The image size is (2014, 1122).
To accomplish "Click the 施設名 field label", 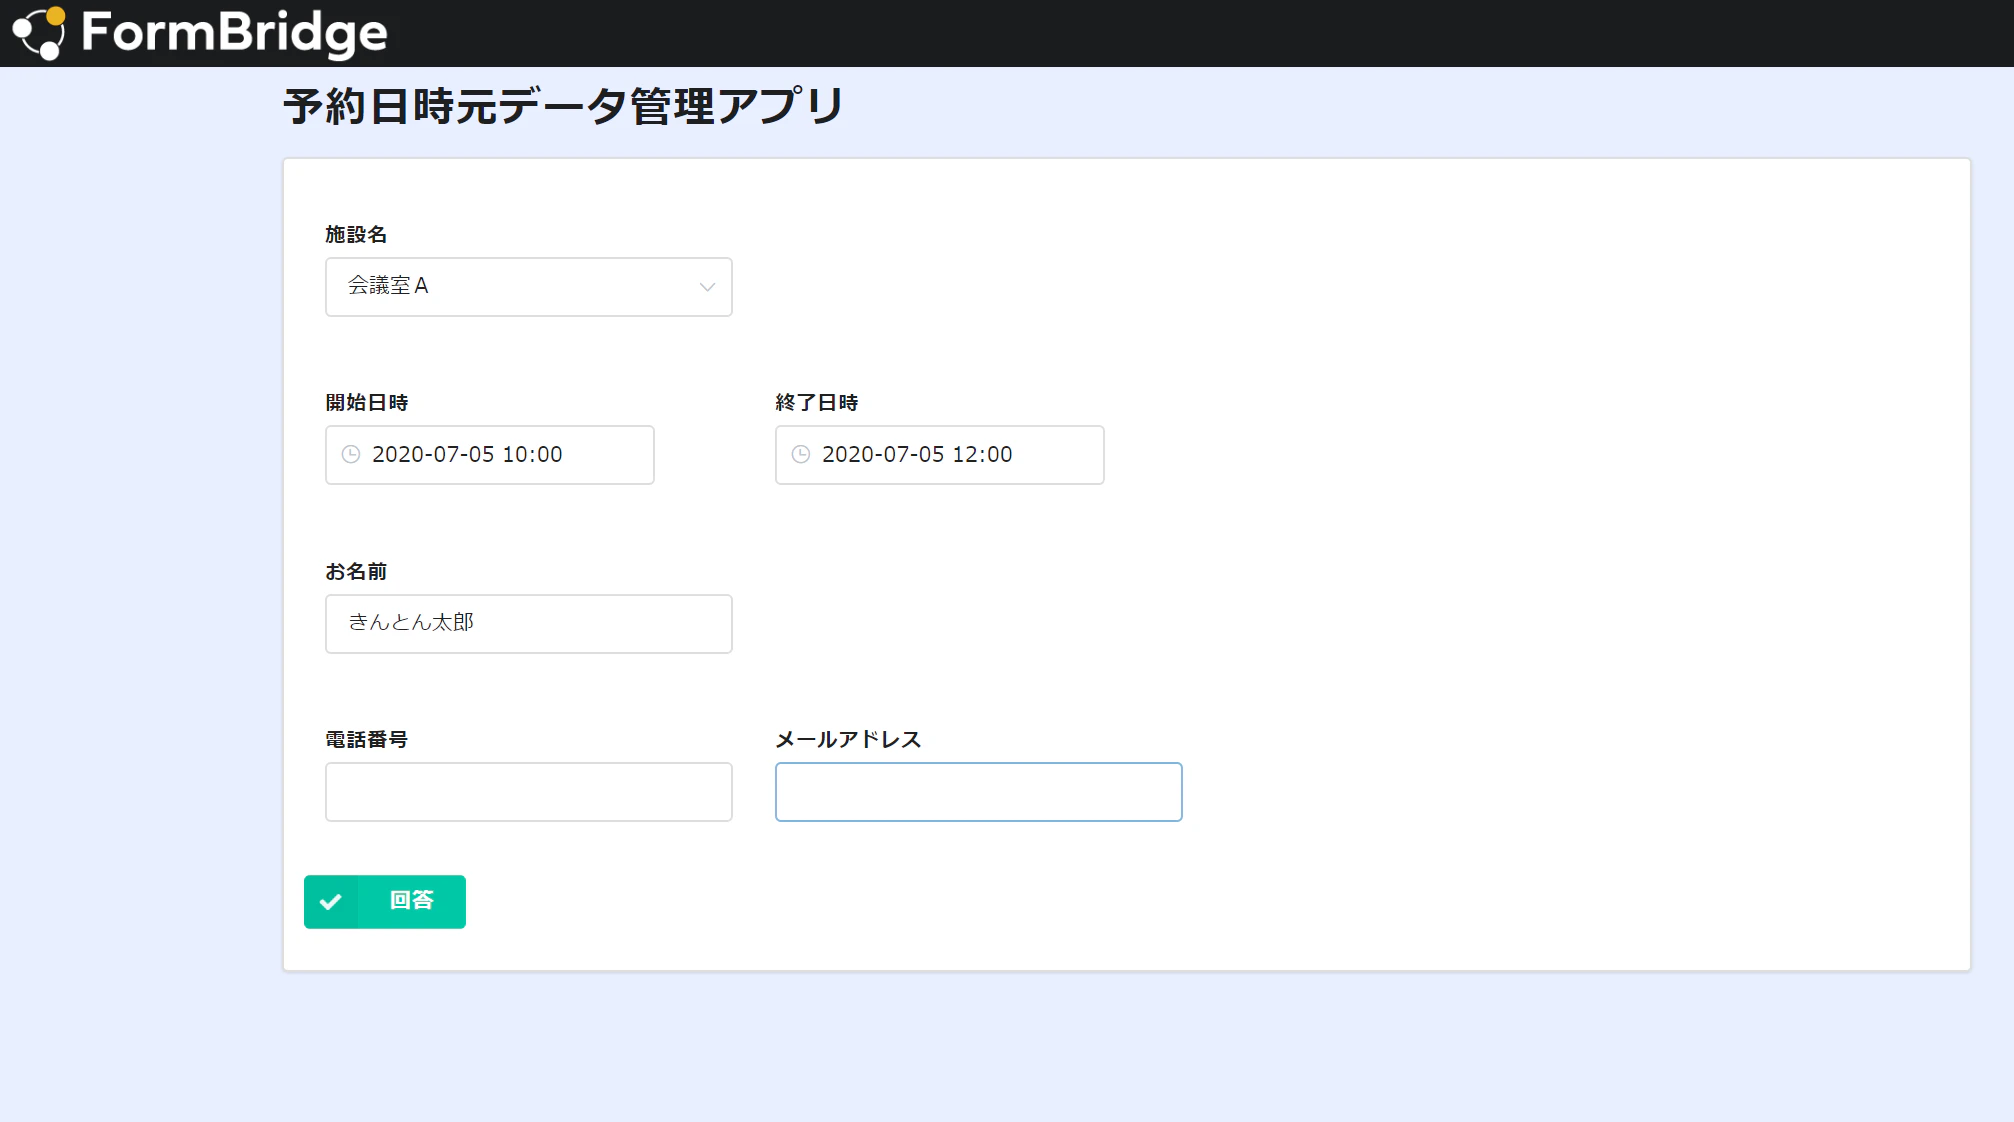I will click(x=356, y=235).
